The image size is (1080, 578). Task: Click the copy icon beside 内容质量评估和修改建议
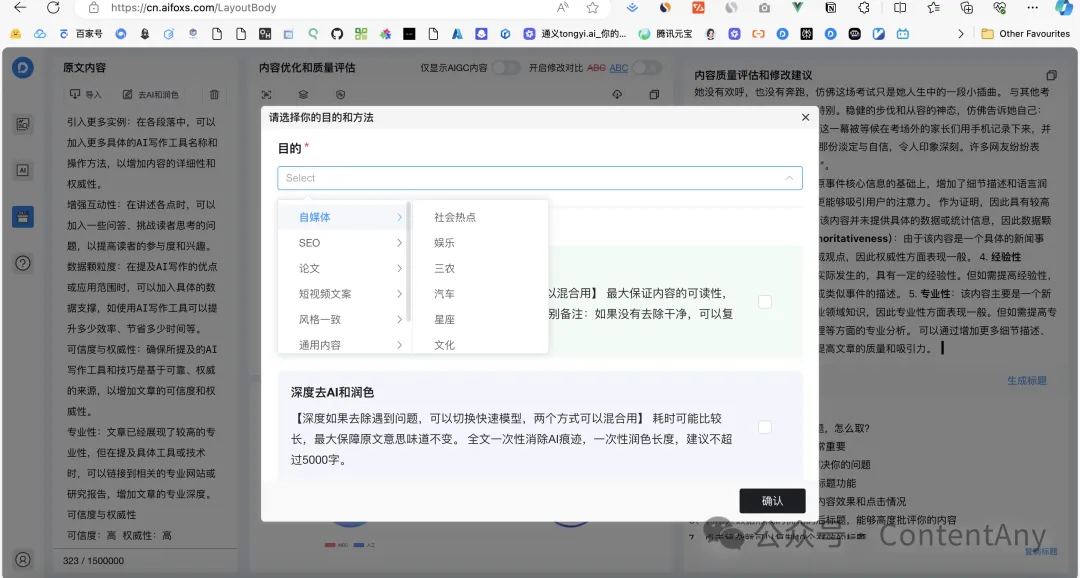[x=1051, y=75]
